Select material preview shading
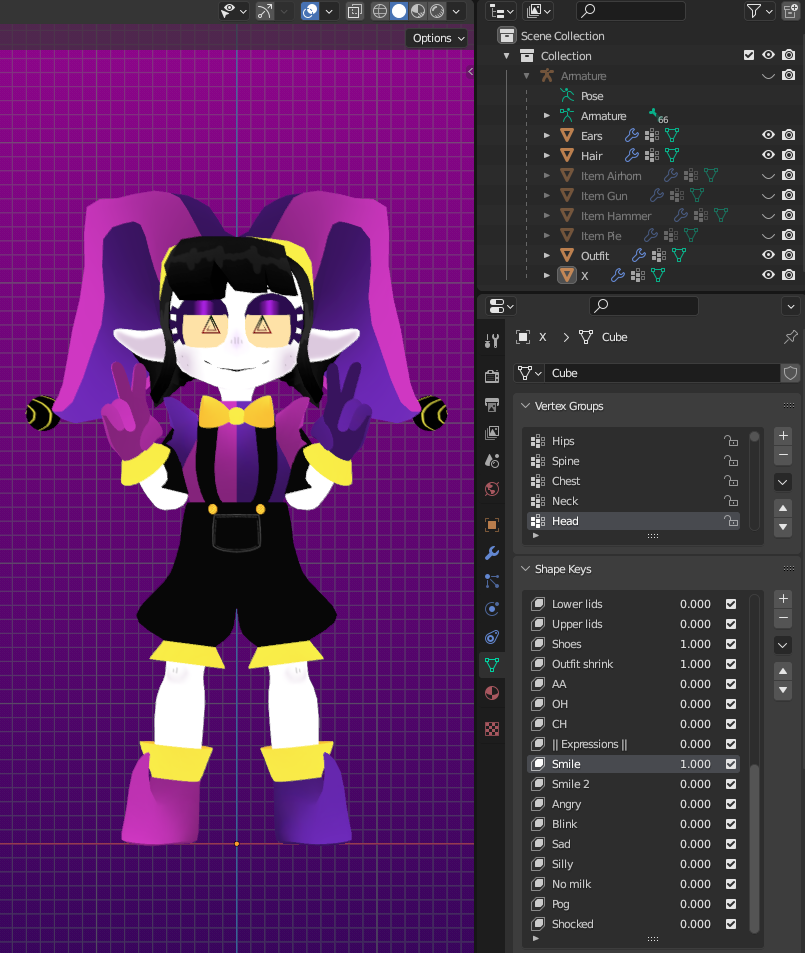Screen dimensions: 805x953 click(x=418, y=11)
